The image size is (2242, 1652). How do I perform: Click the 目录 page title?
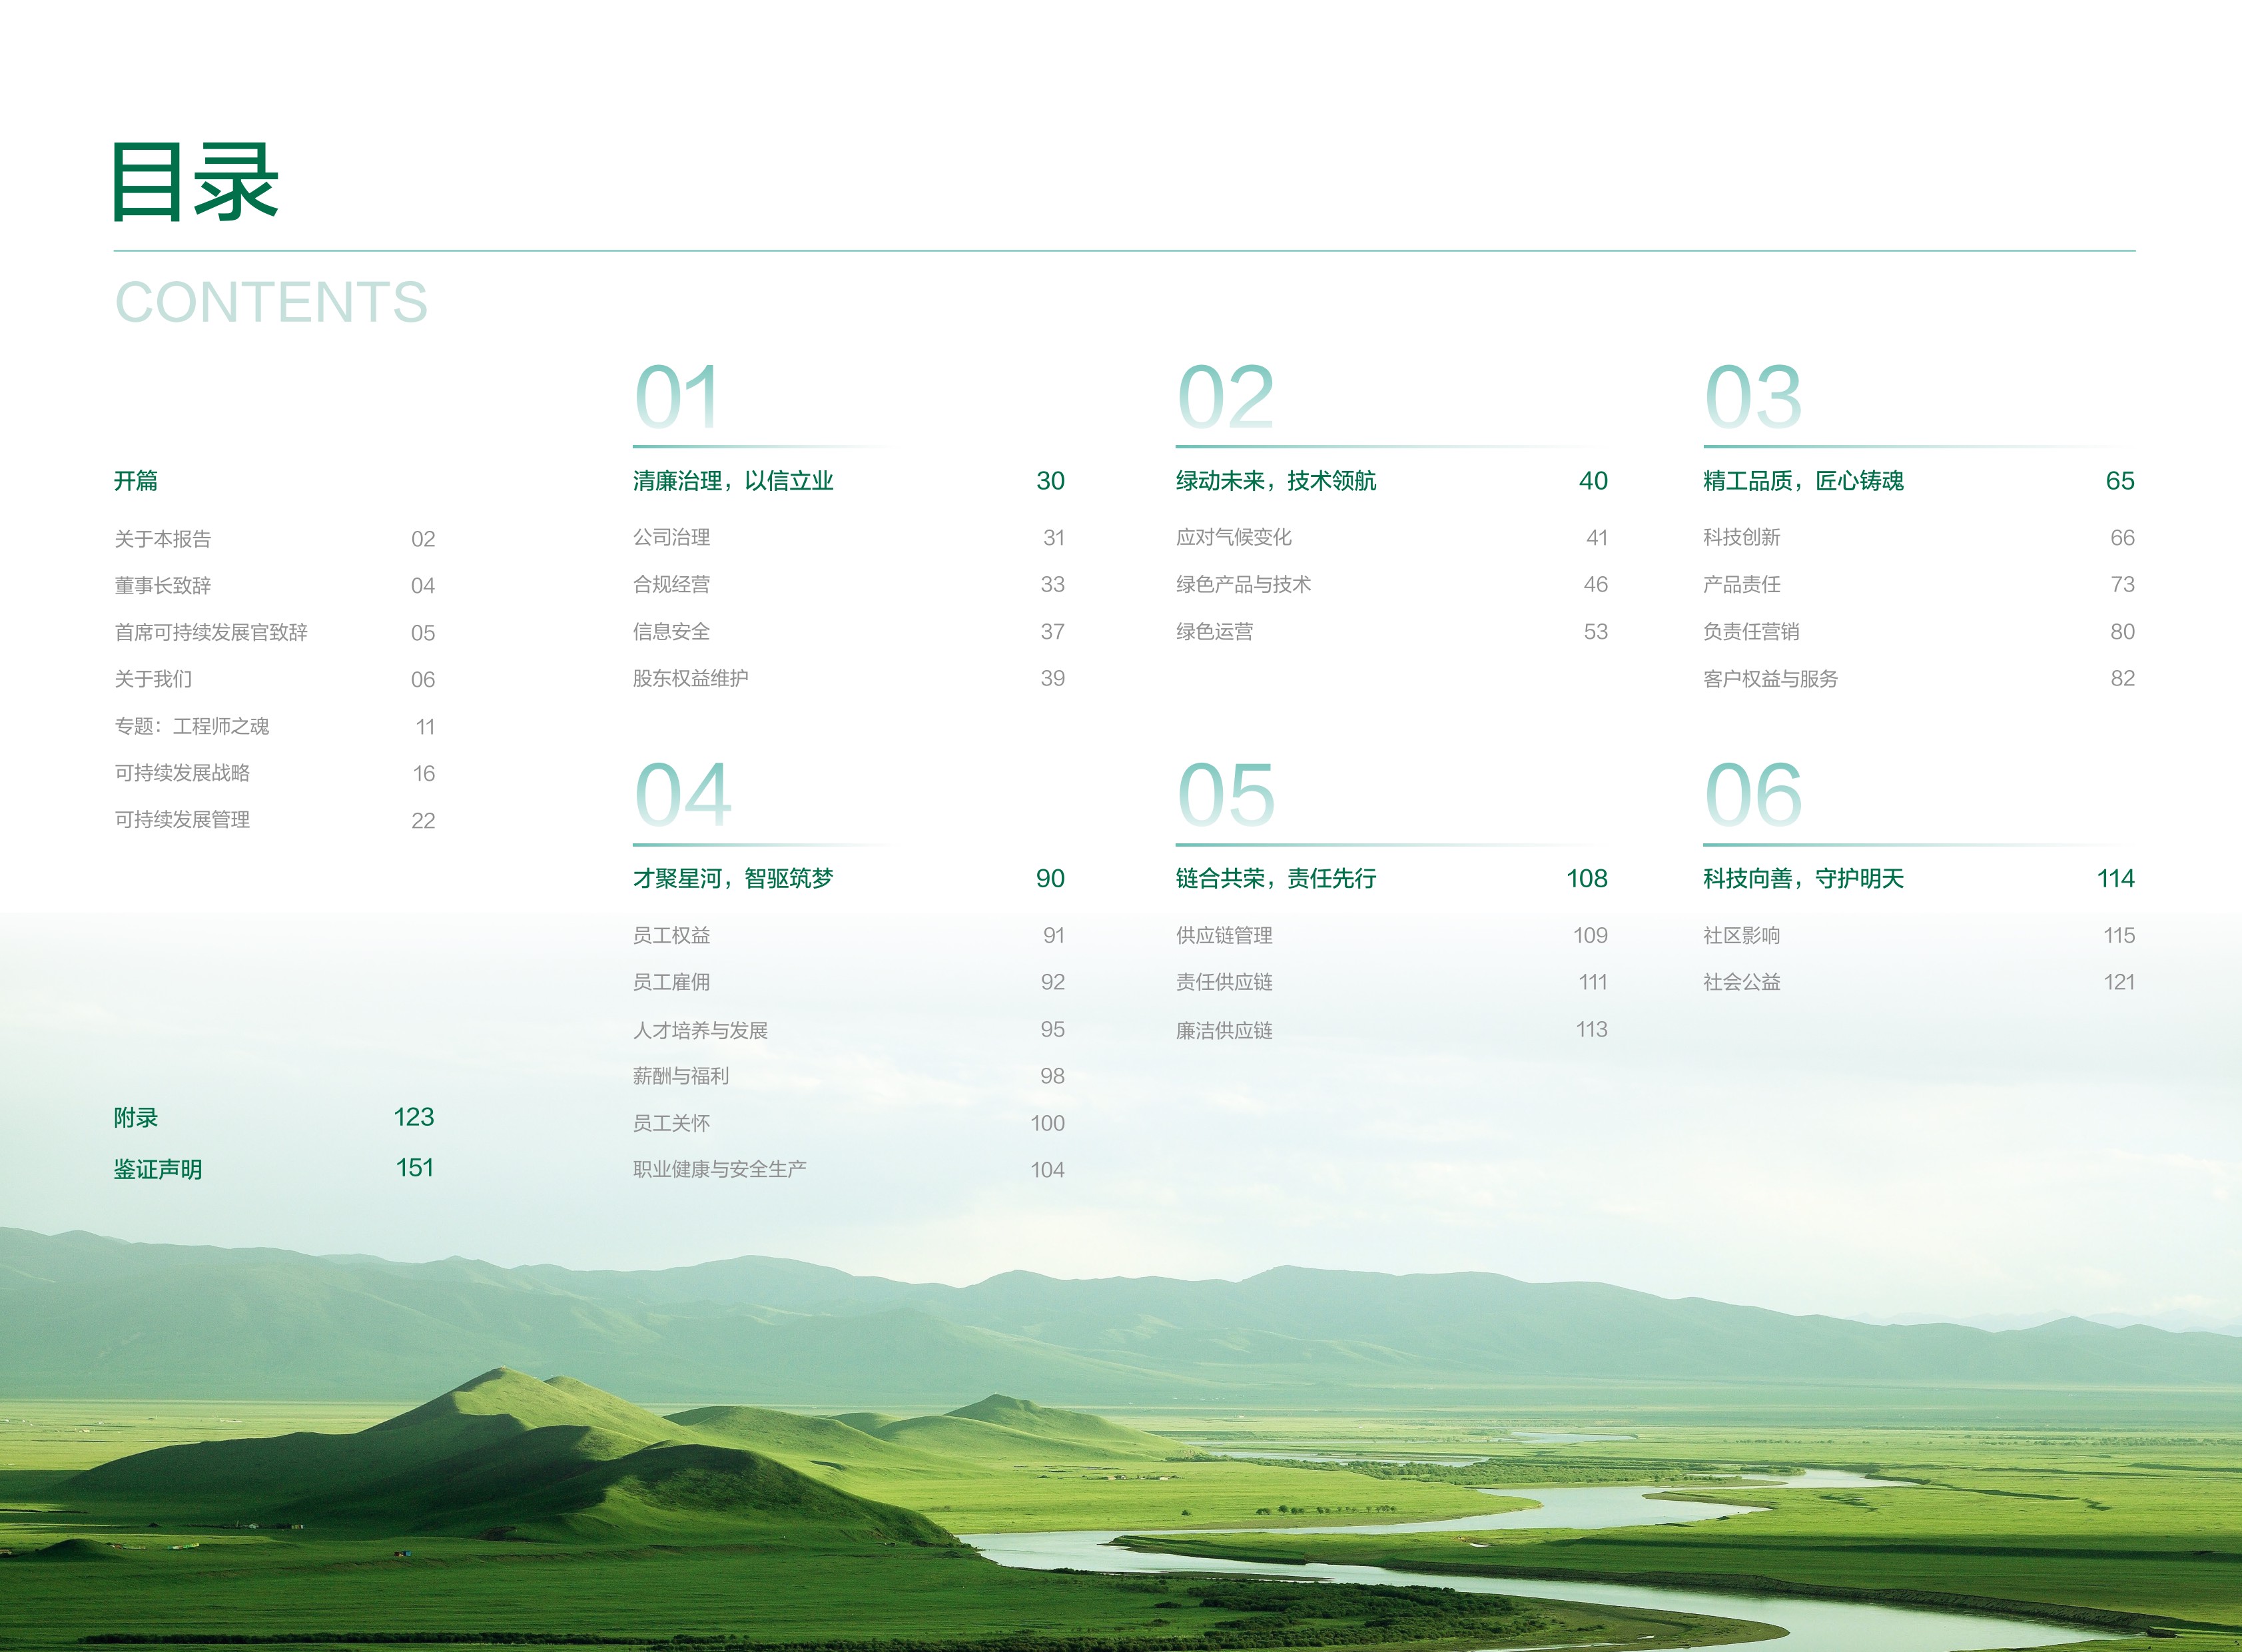coord(196,182)
